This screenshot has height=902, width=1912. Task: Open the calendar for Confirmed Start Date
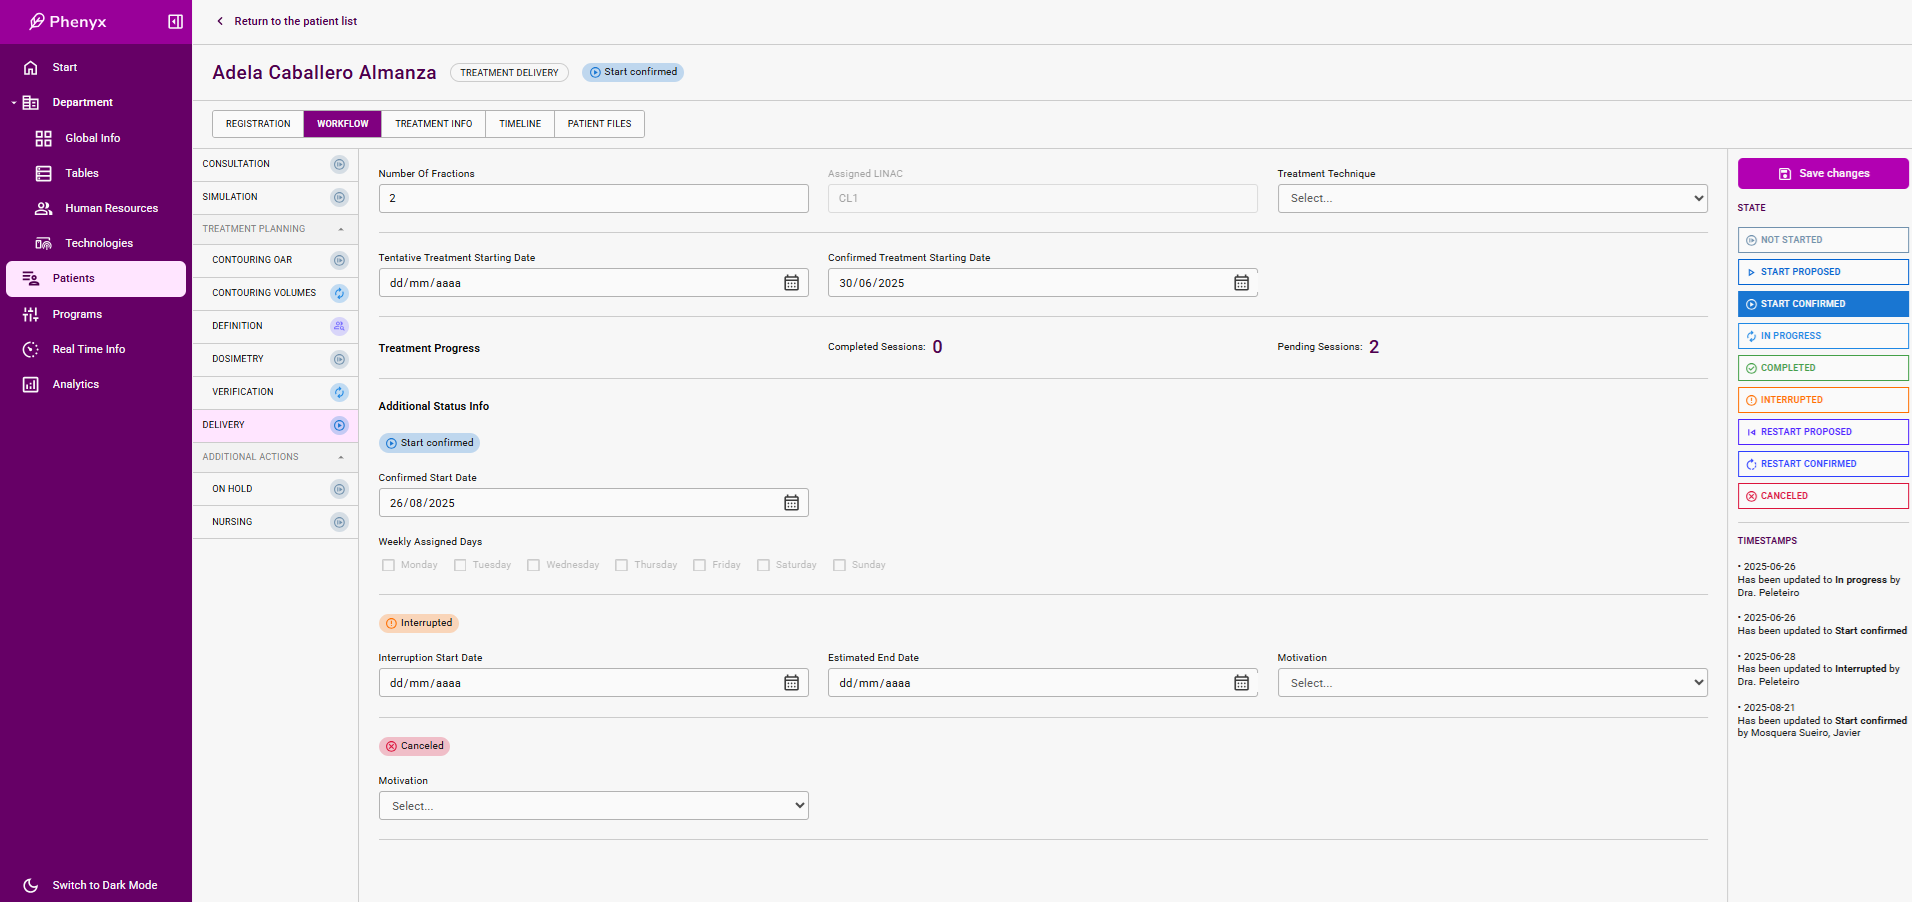click(x=791, y=503)
